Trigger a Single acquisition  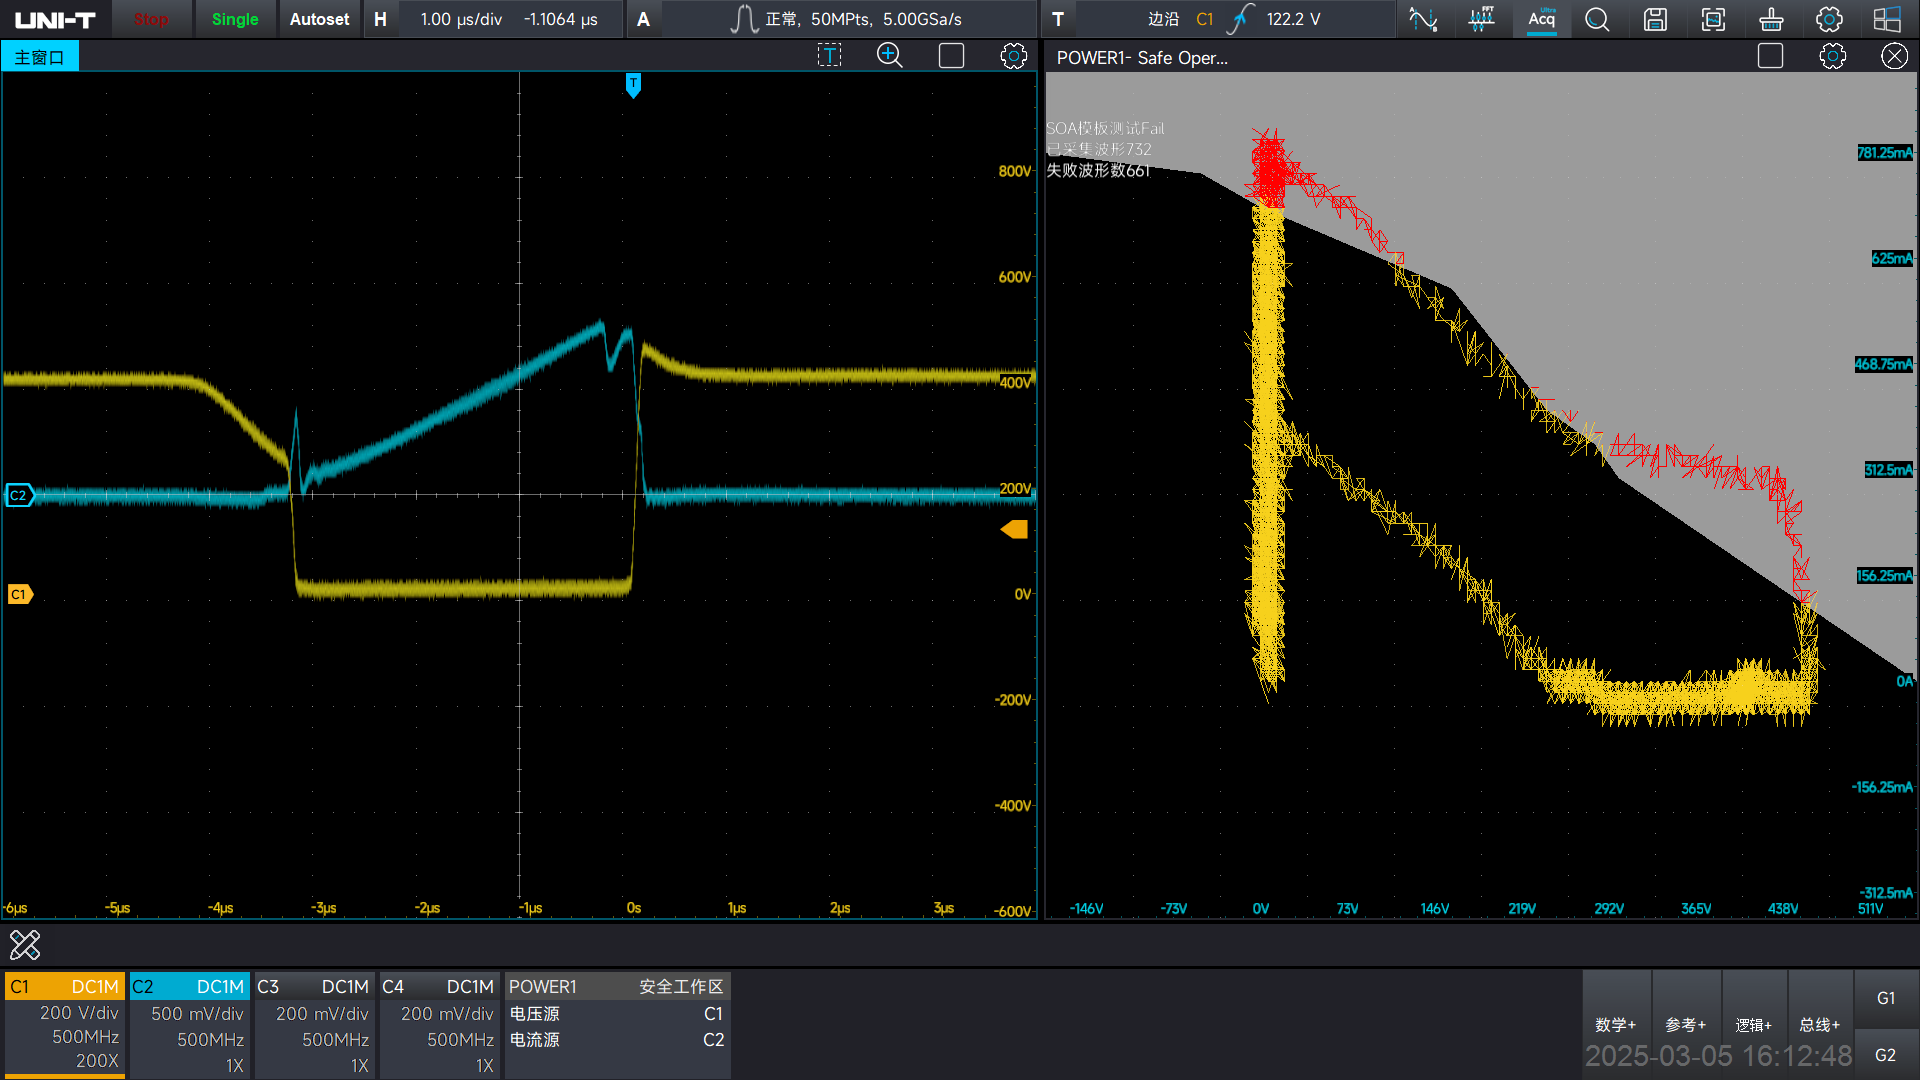[x=235, y=19]
